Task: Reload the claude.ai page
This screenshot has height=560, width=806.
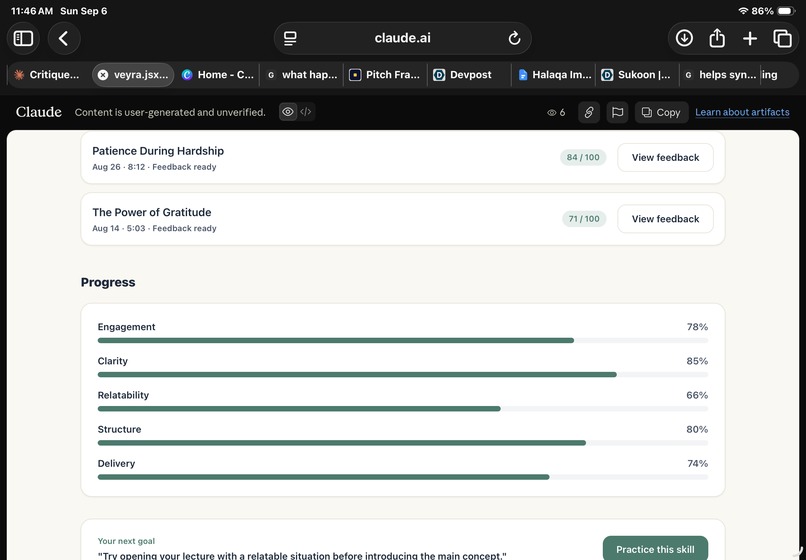Action: pos(514,39)
